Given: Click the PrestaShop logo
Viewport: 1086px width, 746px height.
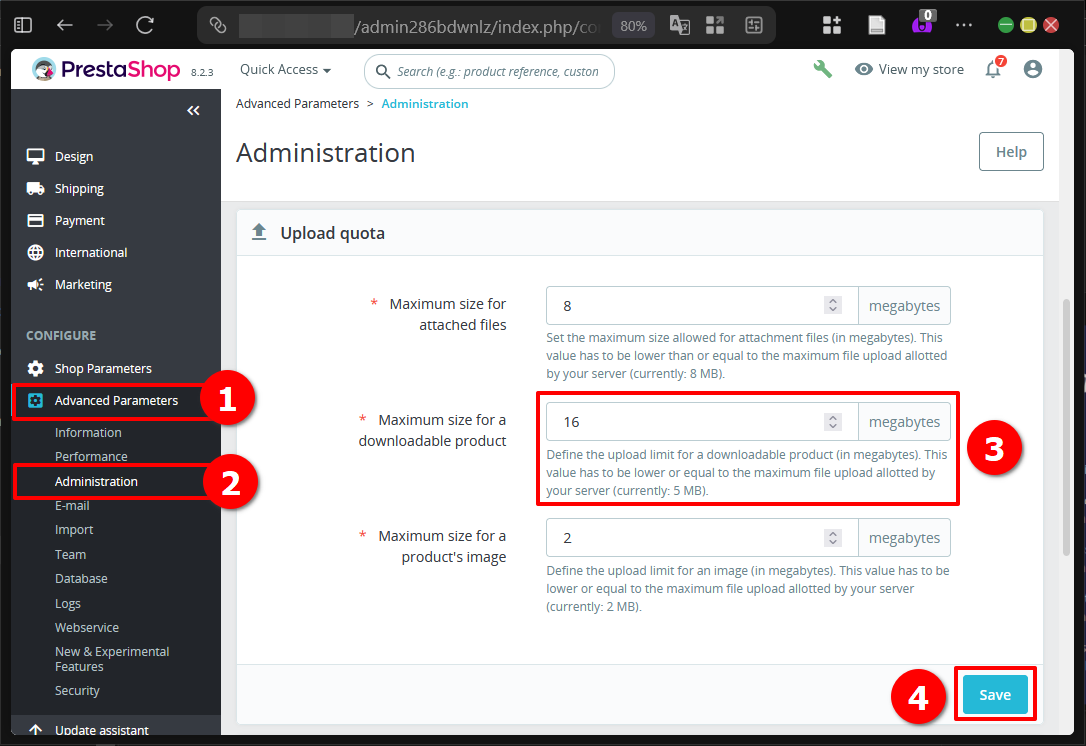Looking at the screenshot, I should (106, 69).
